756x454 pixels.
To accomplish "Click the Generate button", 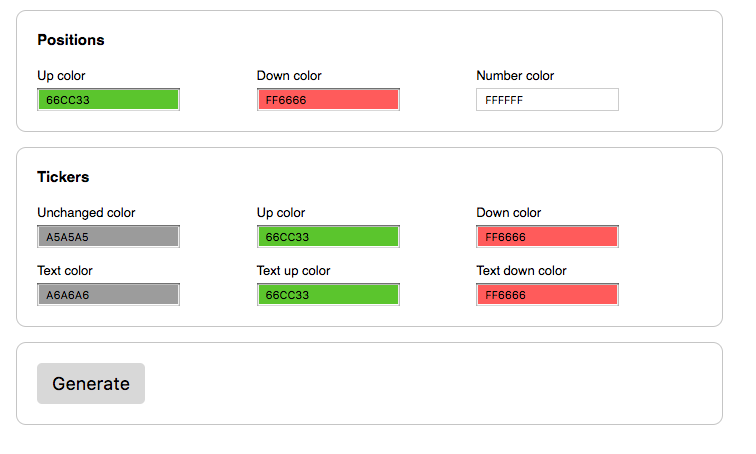I will pyautogui.click(x=91, y=383).
